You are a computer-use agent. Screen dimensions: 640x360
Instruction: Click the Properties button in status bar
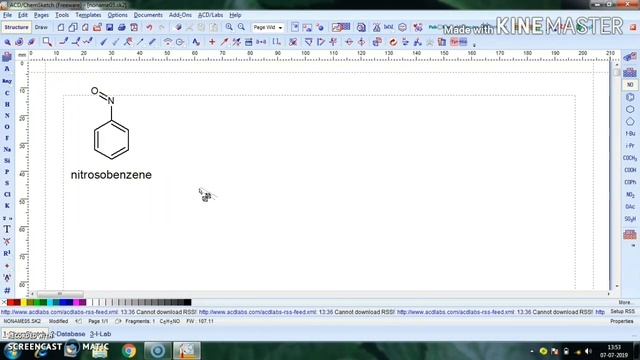(622, 321)
